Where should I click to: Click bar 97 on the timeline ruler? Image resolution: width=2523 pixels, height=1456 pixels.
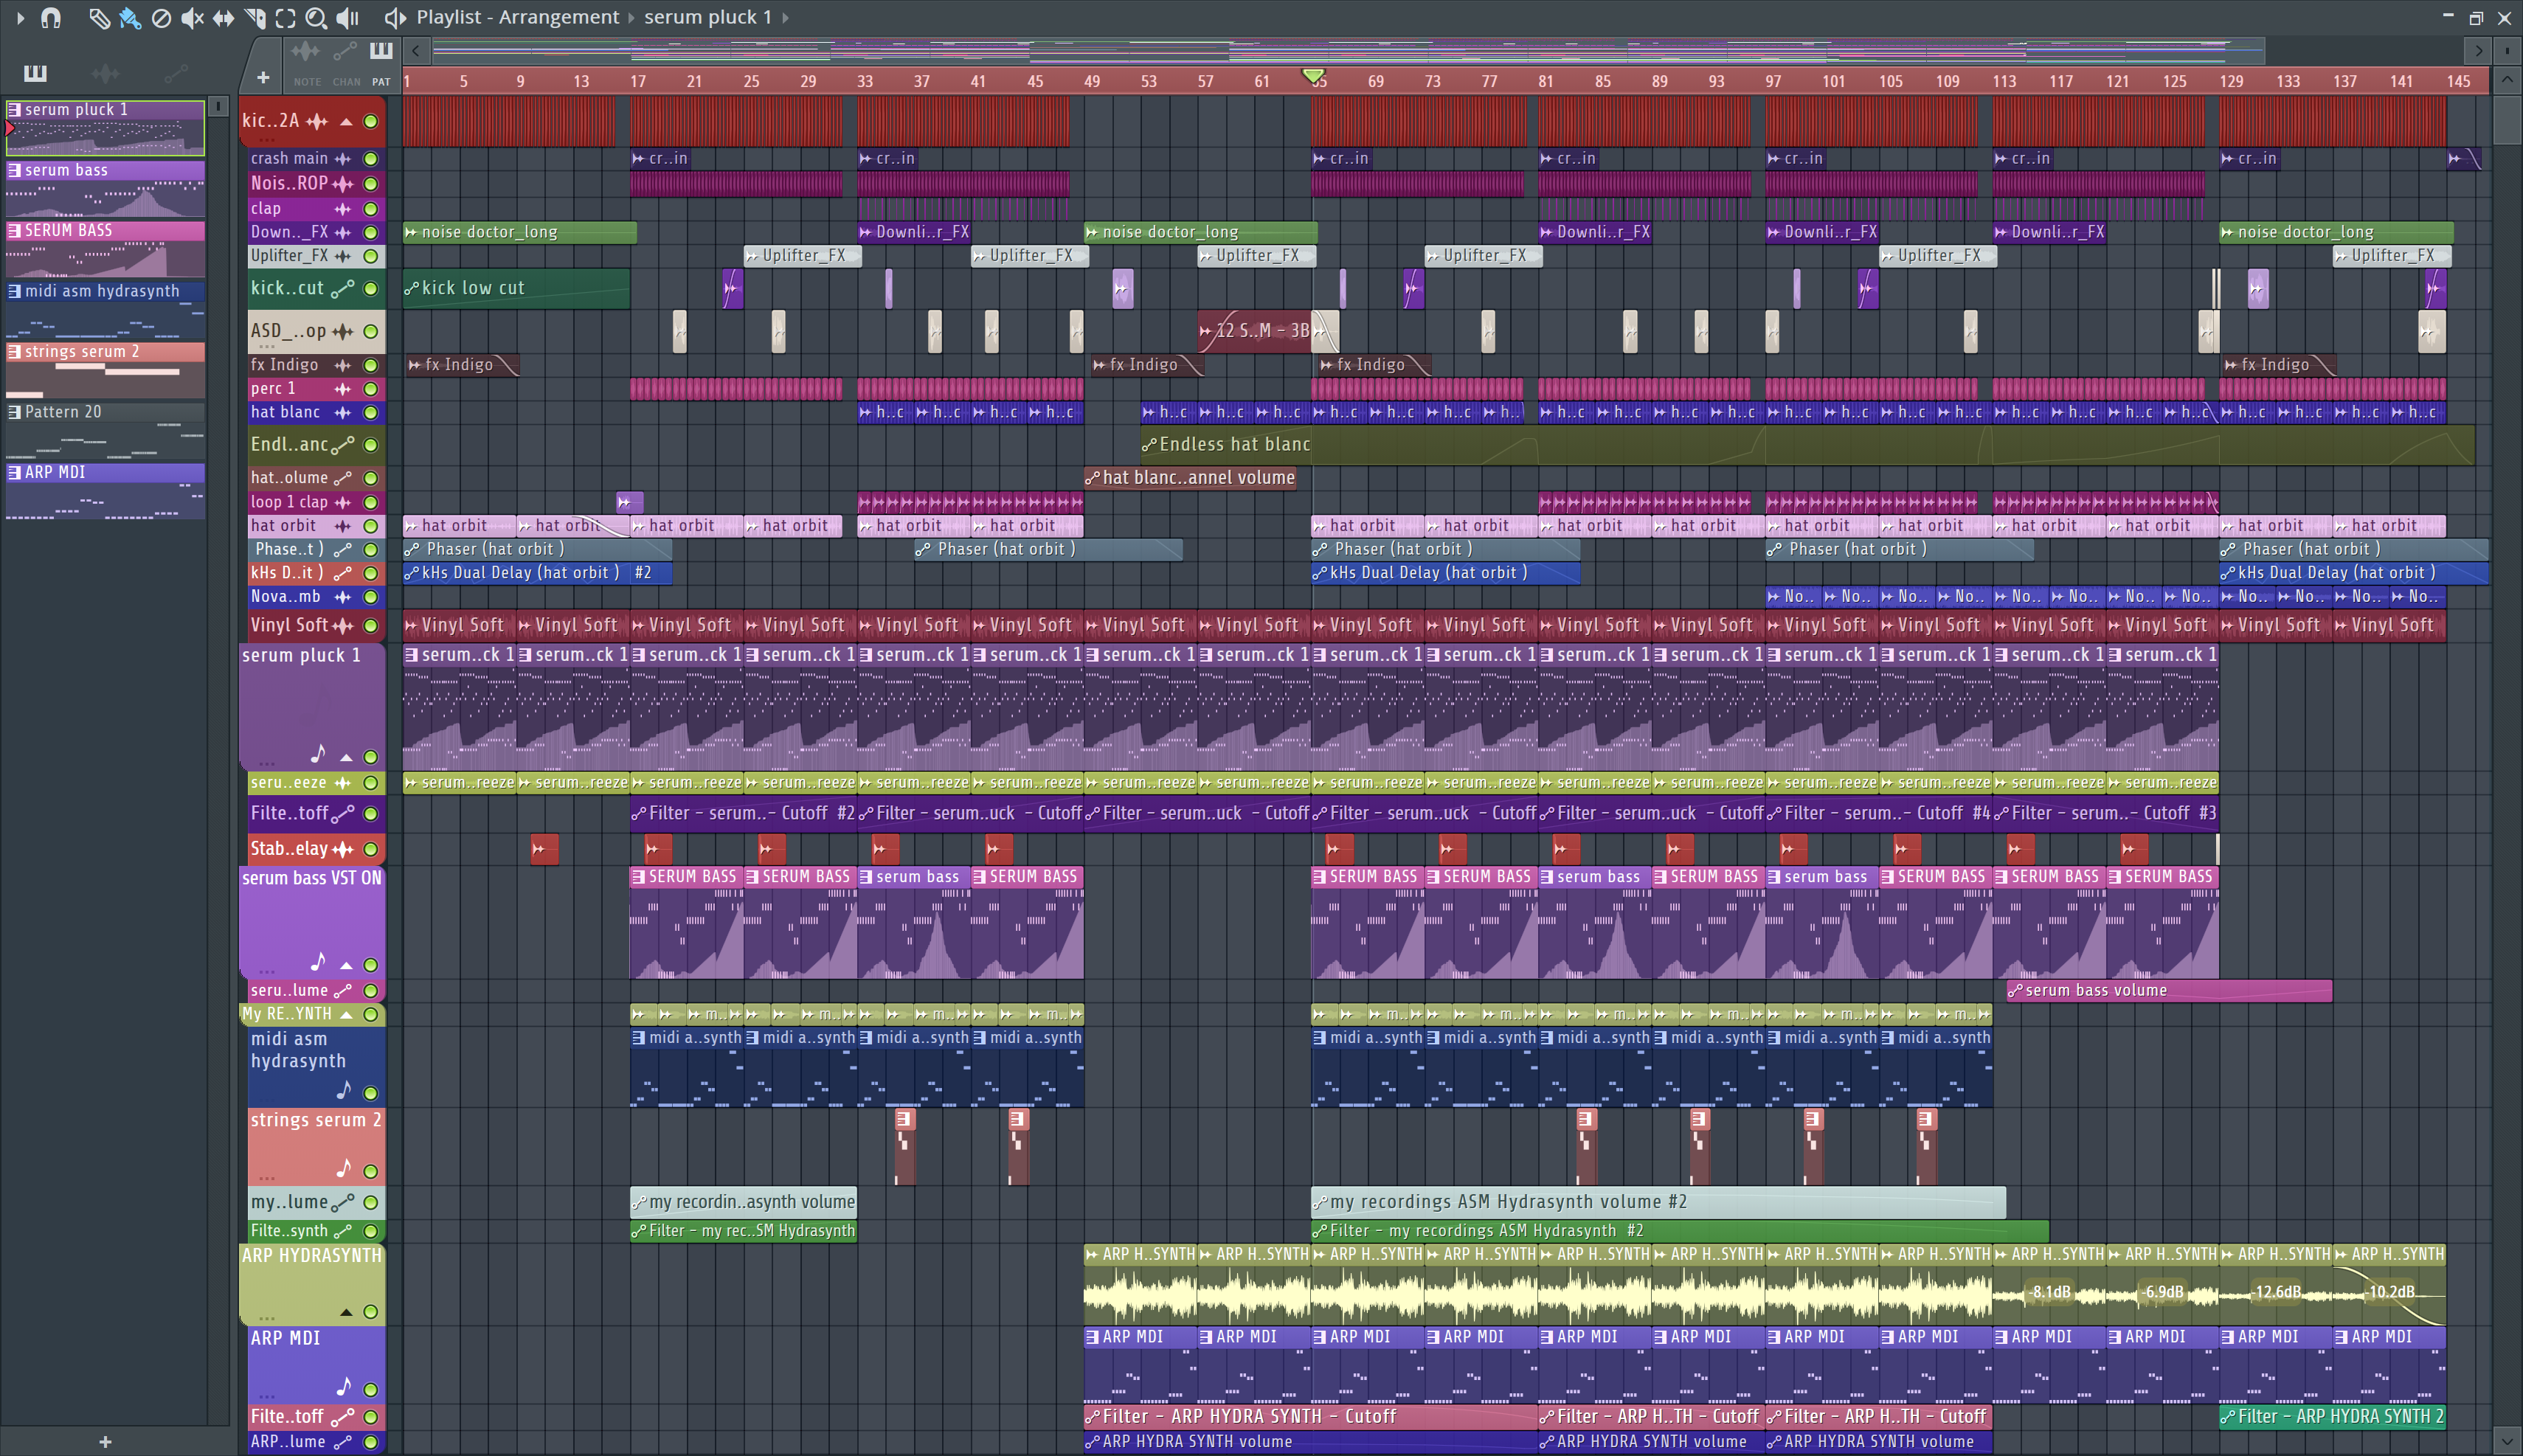click(1773, 81)
